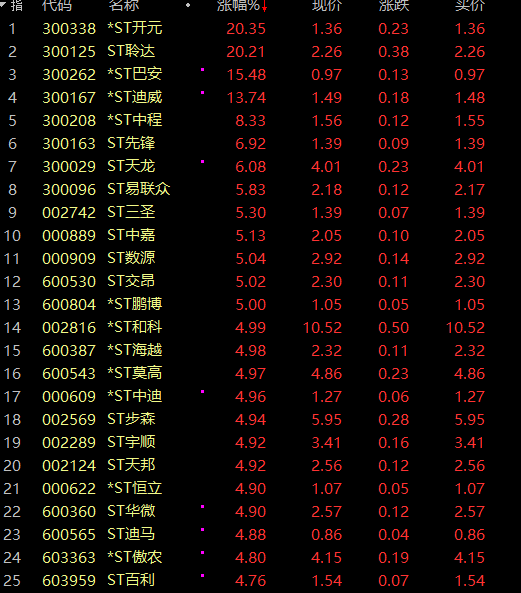Sort by the 现价 column header

327,5
